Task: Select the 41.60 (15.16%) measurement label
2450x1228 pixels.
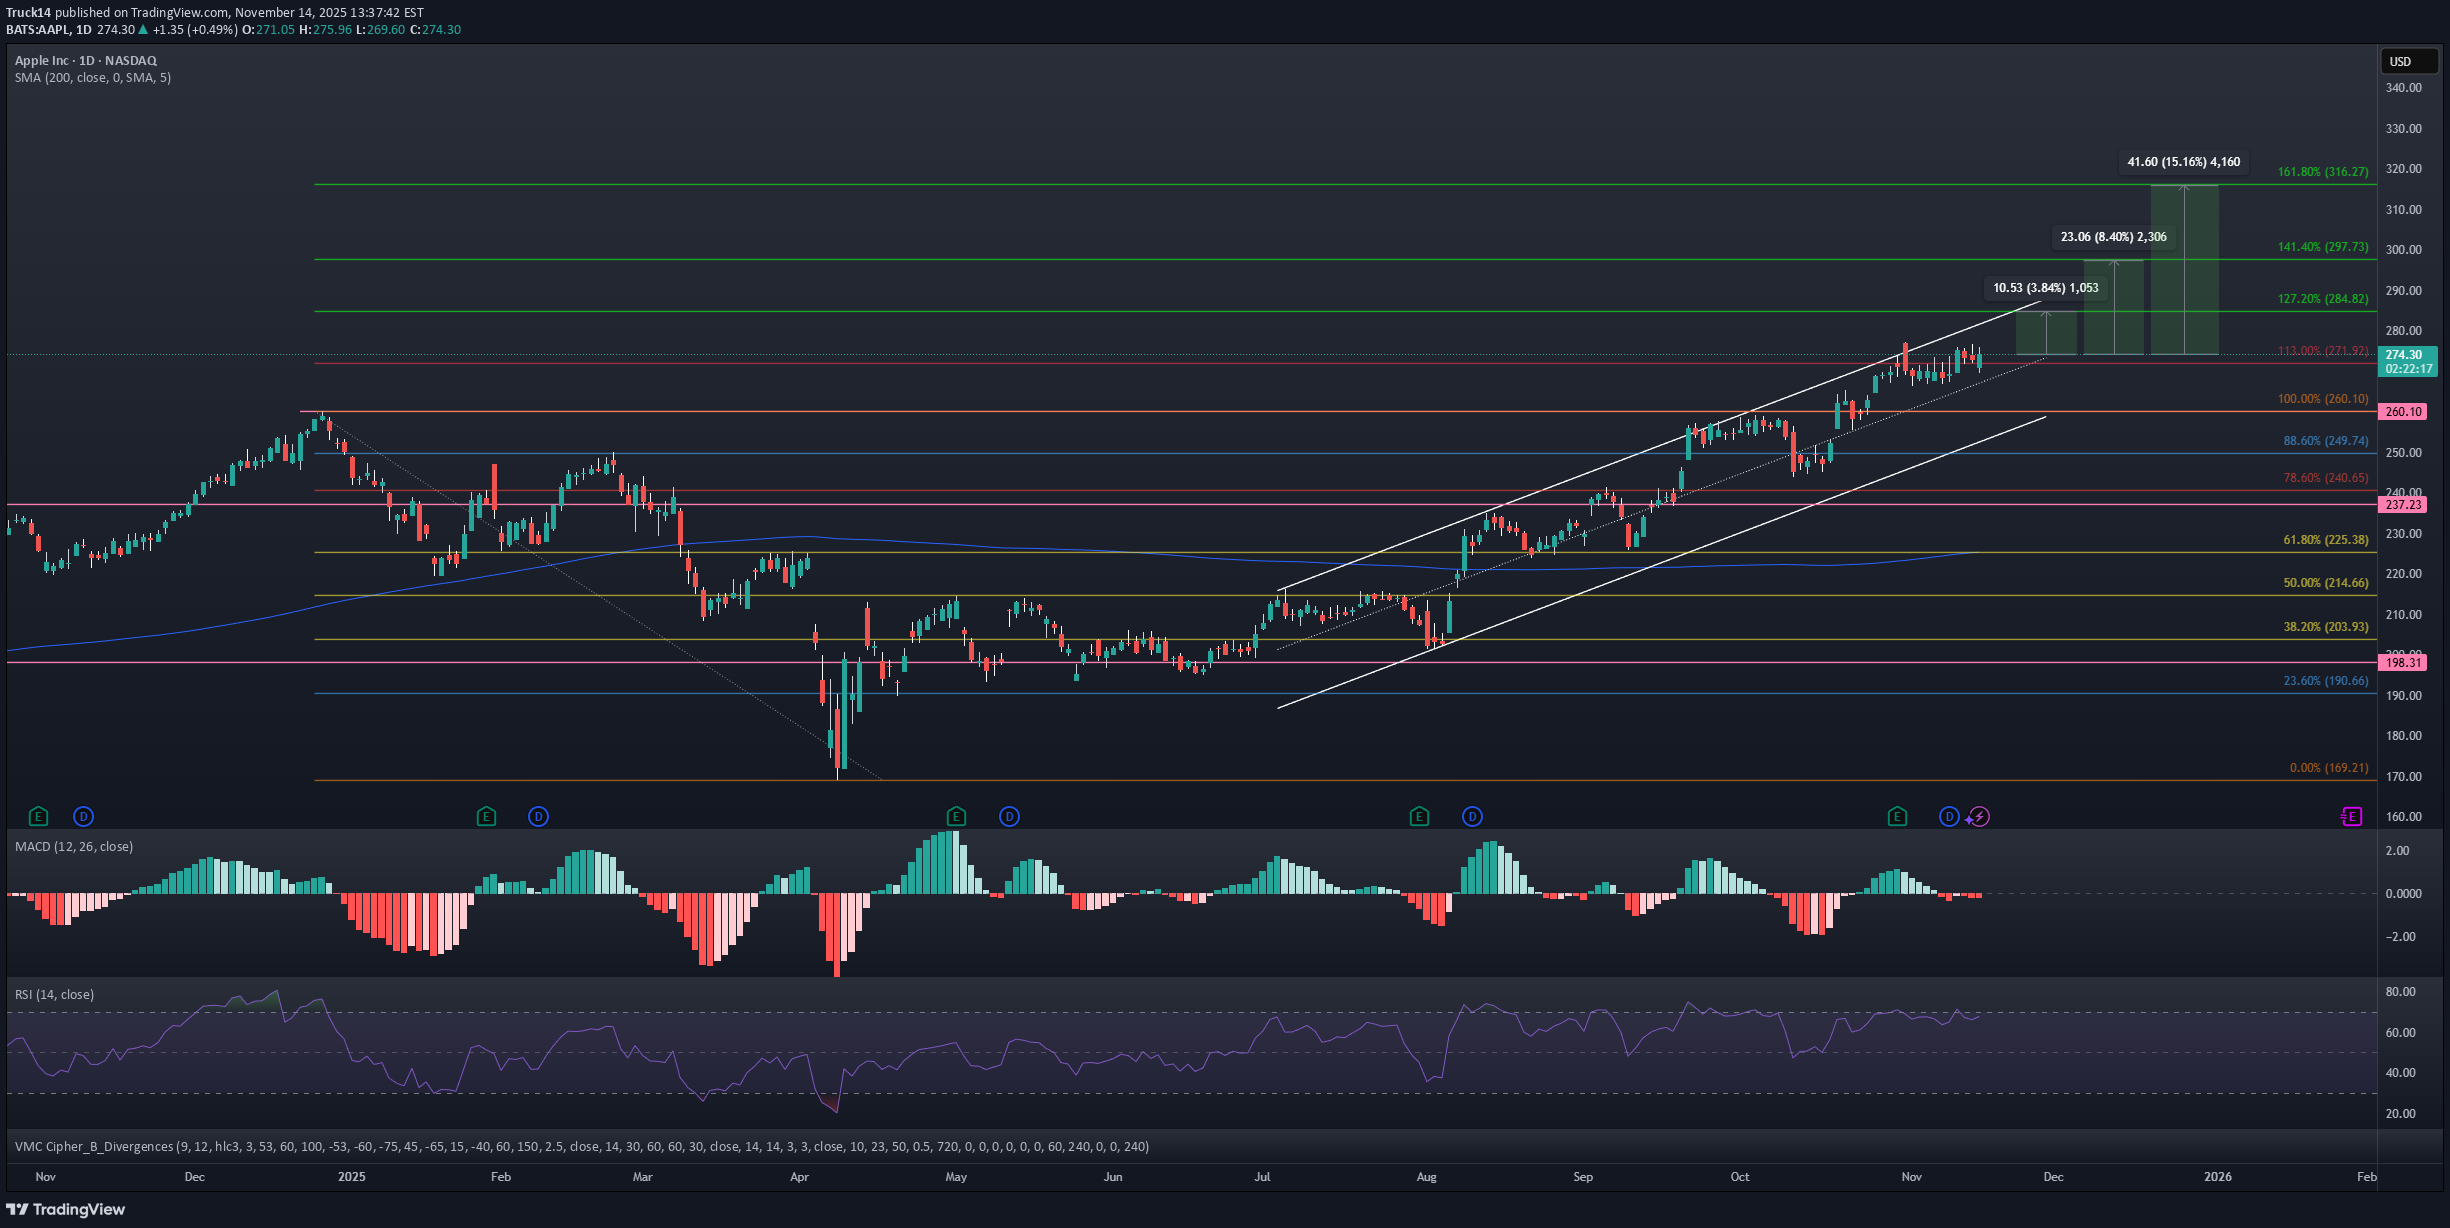Action: pos(2183,162)
